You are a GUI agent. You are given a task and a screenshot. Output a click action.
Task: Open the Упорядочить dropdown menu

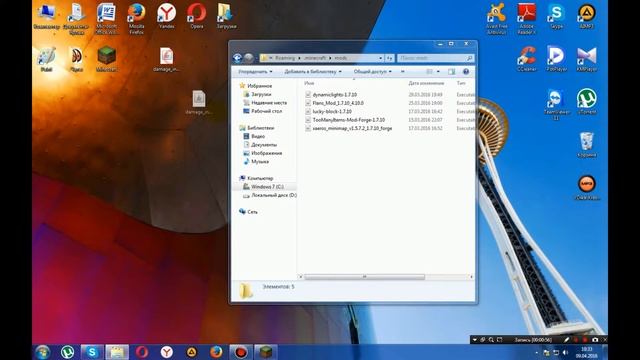[x=255, y=71]
